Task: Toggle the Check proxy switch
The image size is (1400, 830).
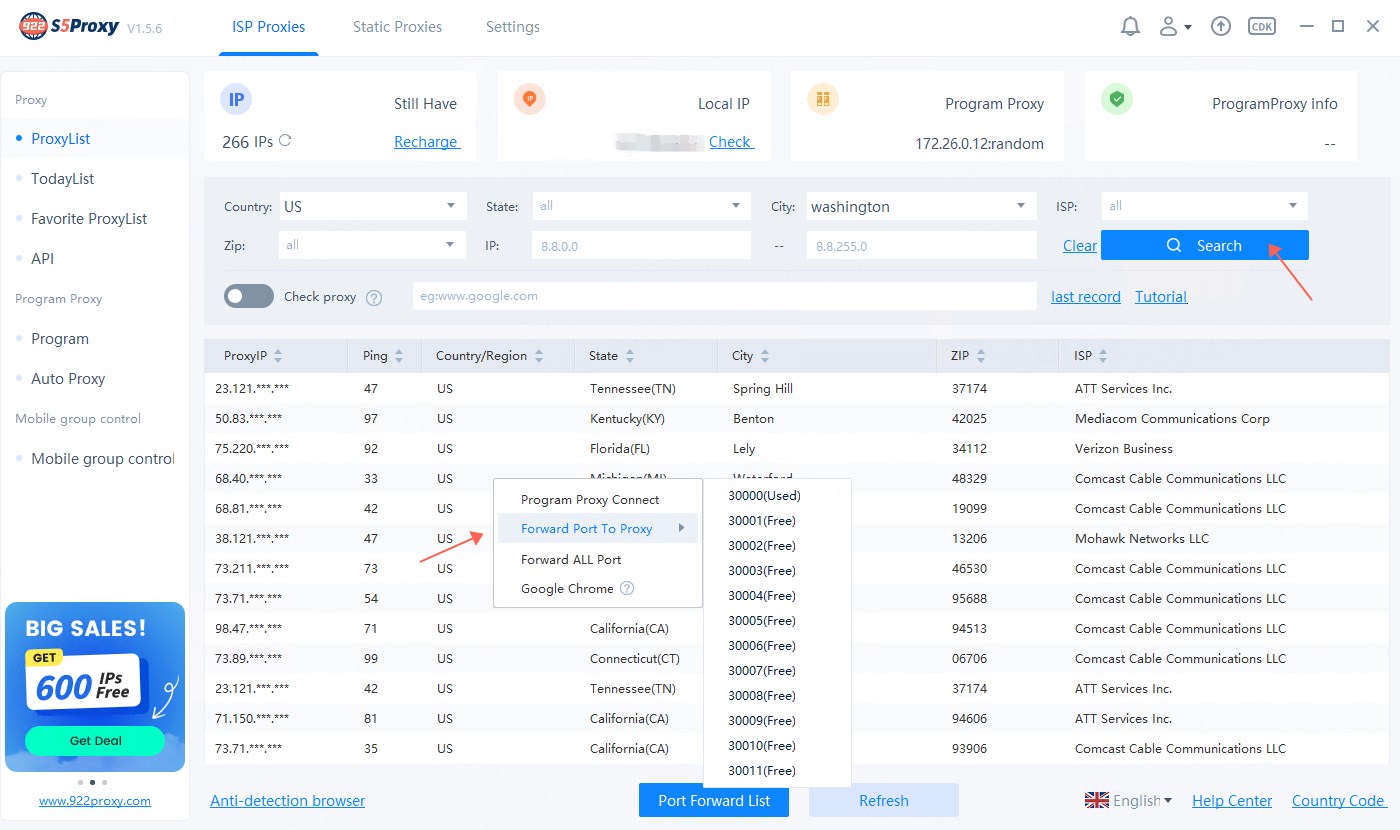Action: point(249,296)
